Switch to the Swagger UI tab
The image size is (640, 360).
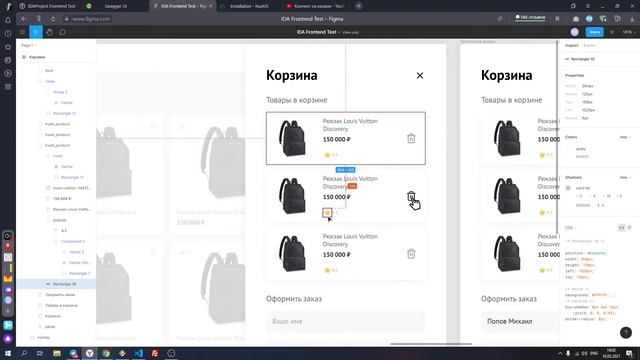click(116, 6)
